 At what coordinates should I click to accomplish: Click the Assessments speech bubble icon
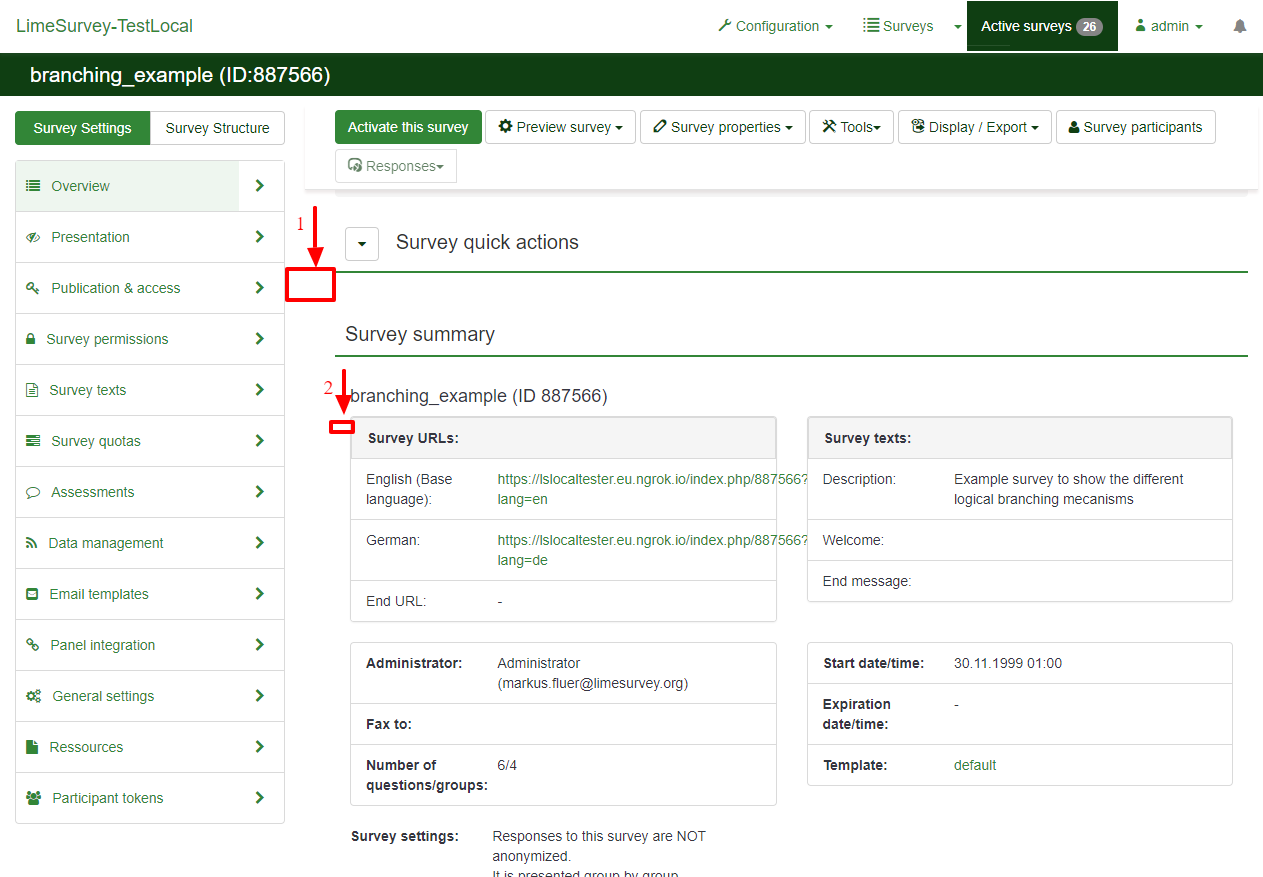point(33,492)
